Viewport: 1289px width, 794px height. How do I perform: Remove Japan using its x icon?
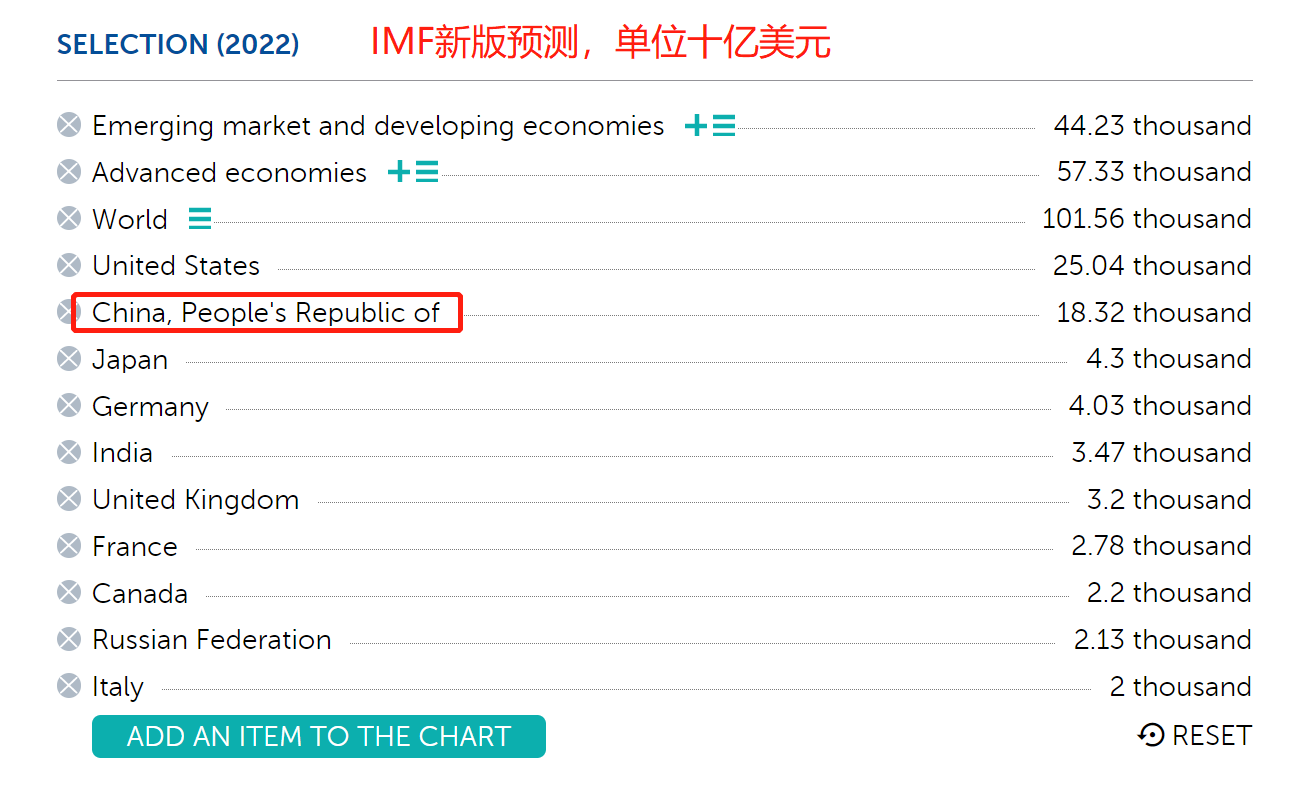tap(69, 359)
